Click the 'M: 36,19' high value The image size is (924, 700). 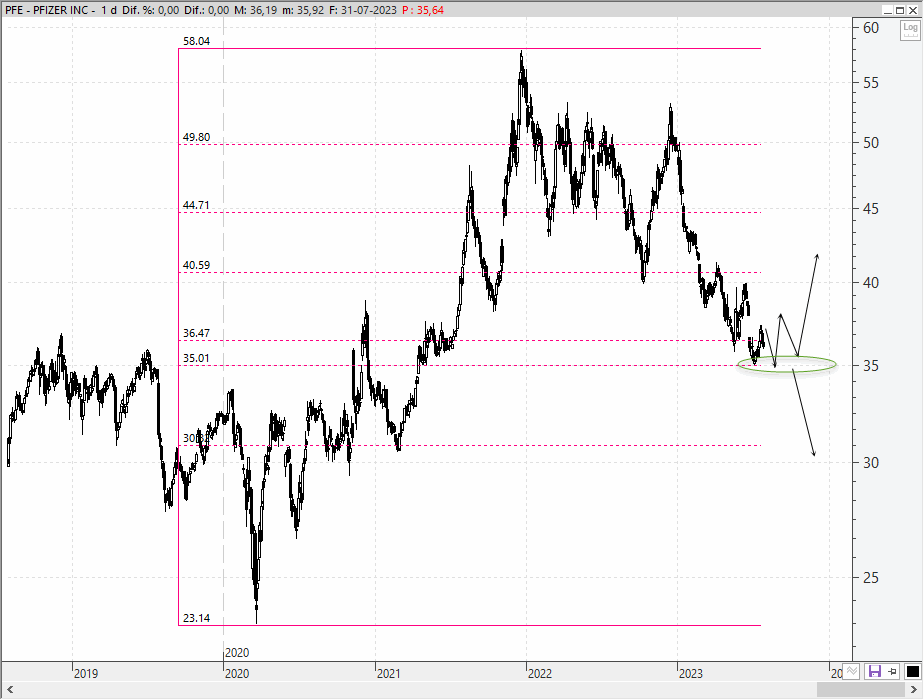pyautogui.click(x=255, y=10)
